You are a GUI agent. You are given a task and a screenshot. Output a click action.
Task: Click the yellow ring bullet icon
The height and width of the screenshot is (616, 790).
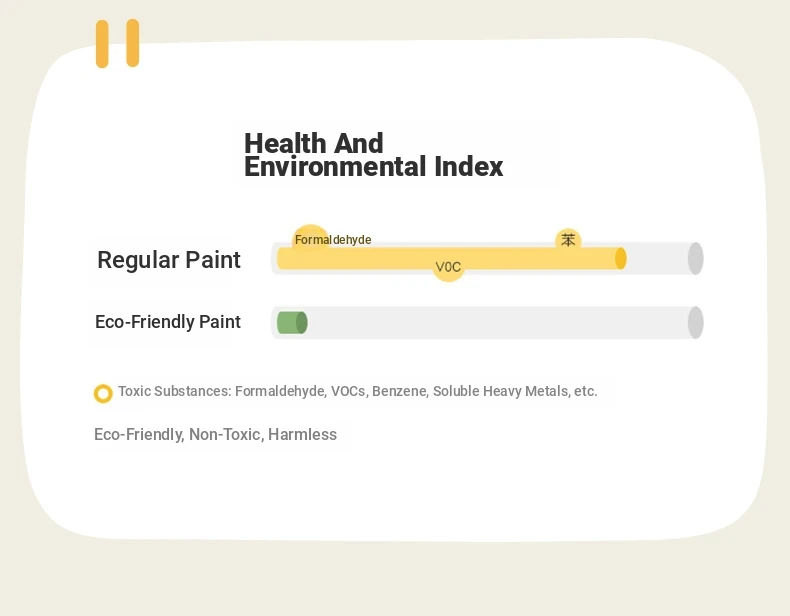pyautogui.click(x=103, y=393)
